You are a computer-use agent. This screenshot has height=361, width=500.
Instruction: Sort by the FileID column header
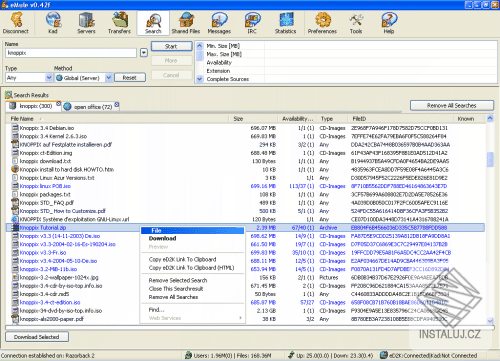pos(401,119)
